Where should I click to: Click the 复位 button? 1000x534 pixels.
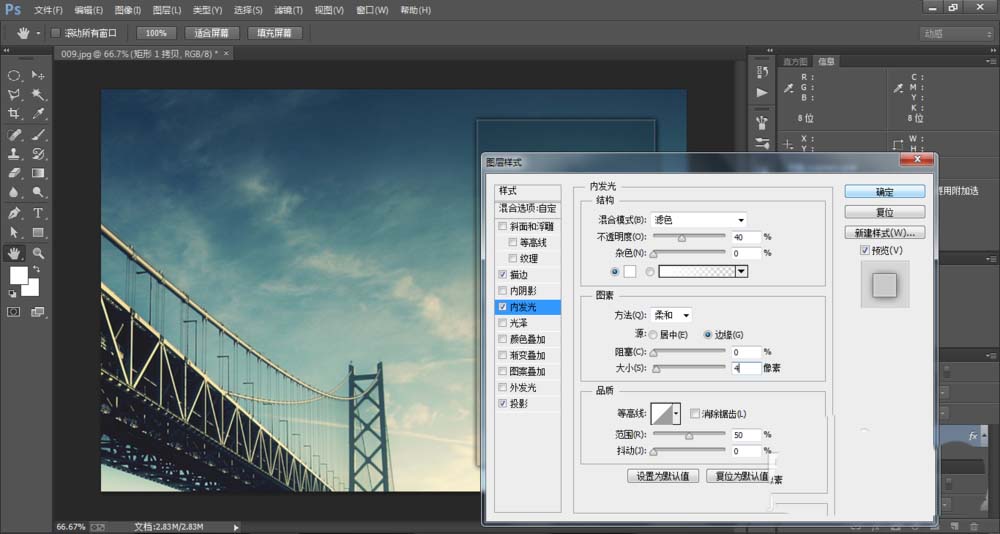coord(885,212)
